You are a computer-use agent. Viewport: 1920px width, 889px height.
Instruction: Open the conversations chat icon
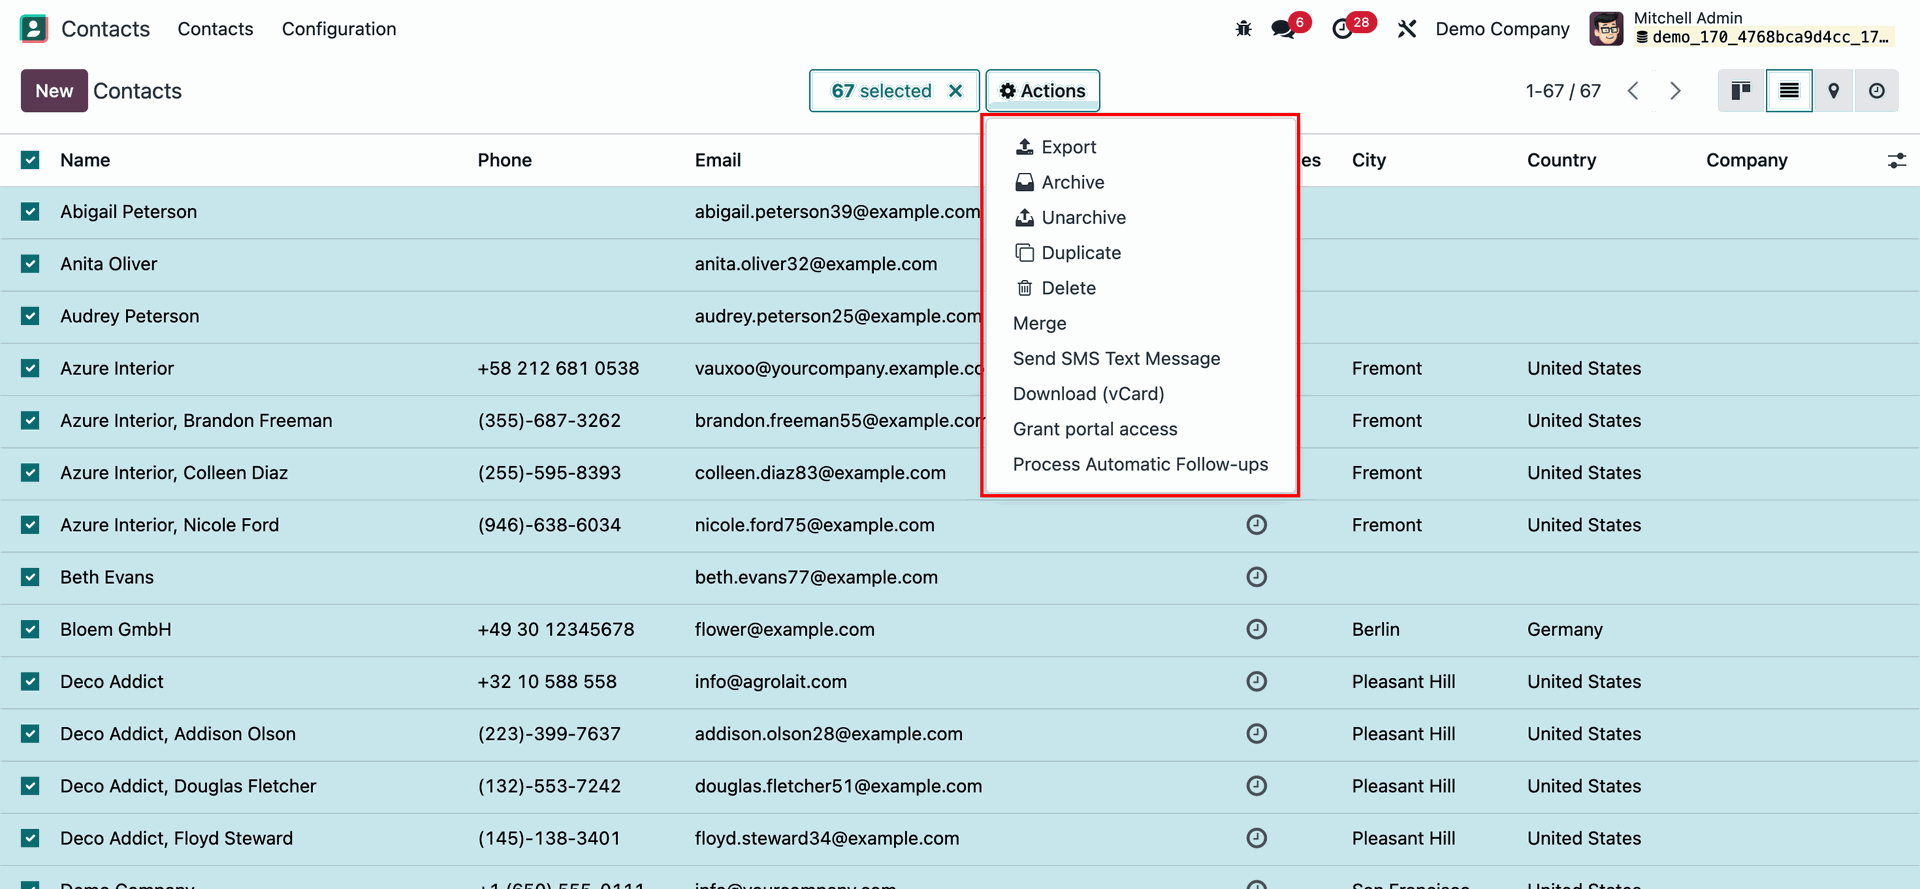(x=1283, y=29)
